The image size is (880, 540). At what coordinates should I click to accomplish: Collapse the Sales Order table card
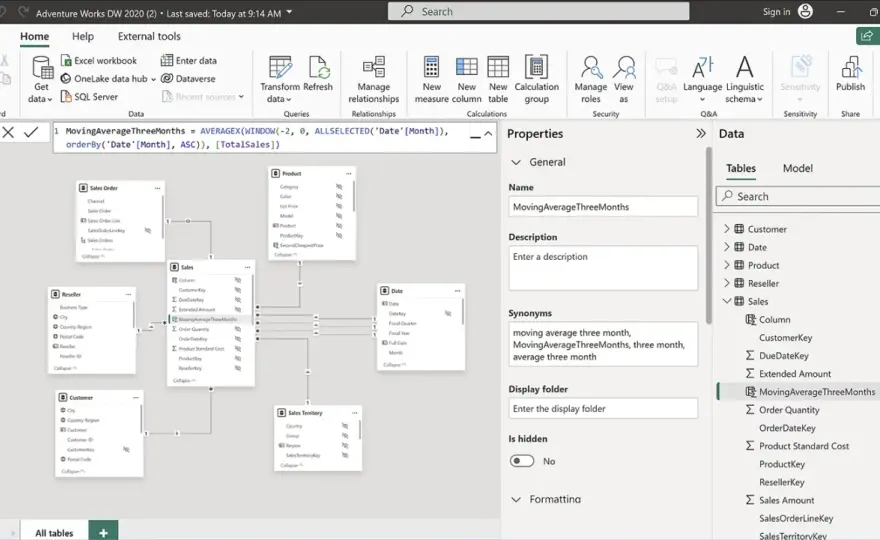[x=94, y=256]
